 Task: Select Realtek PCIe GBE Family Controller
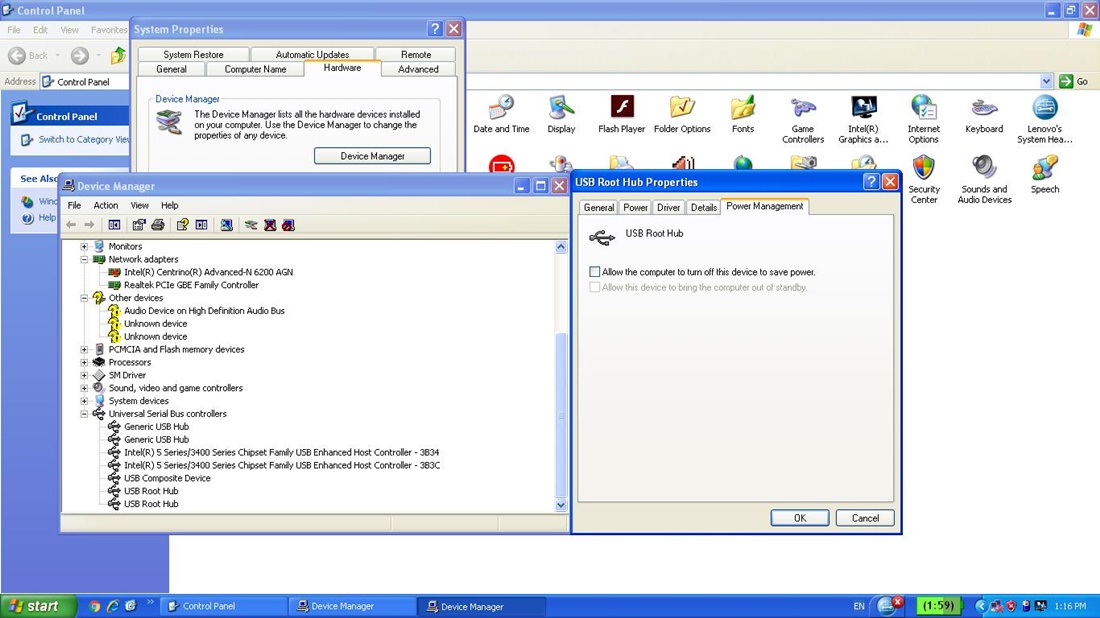coord(191,285)
